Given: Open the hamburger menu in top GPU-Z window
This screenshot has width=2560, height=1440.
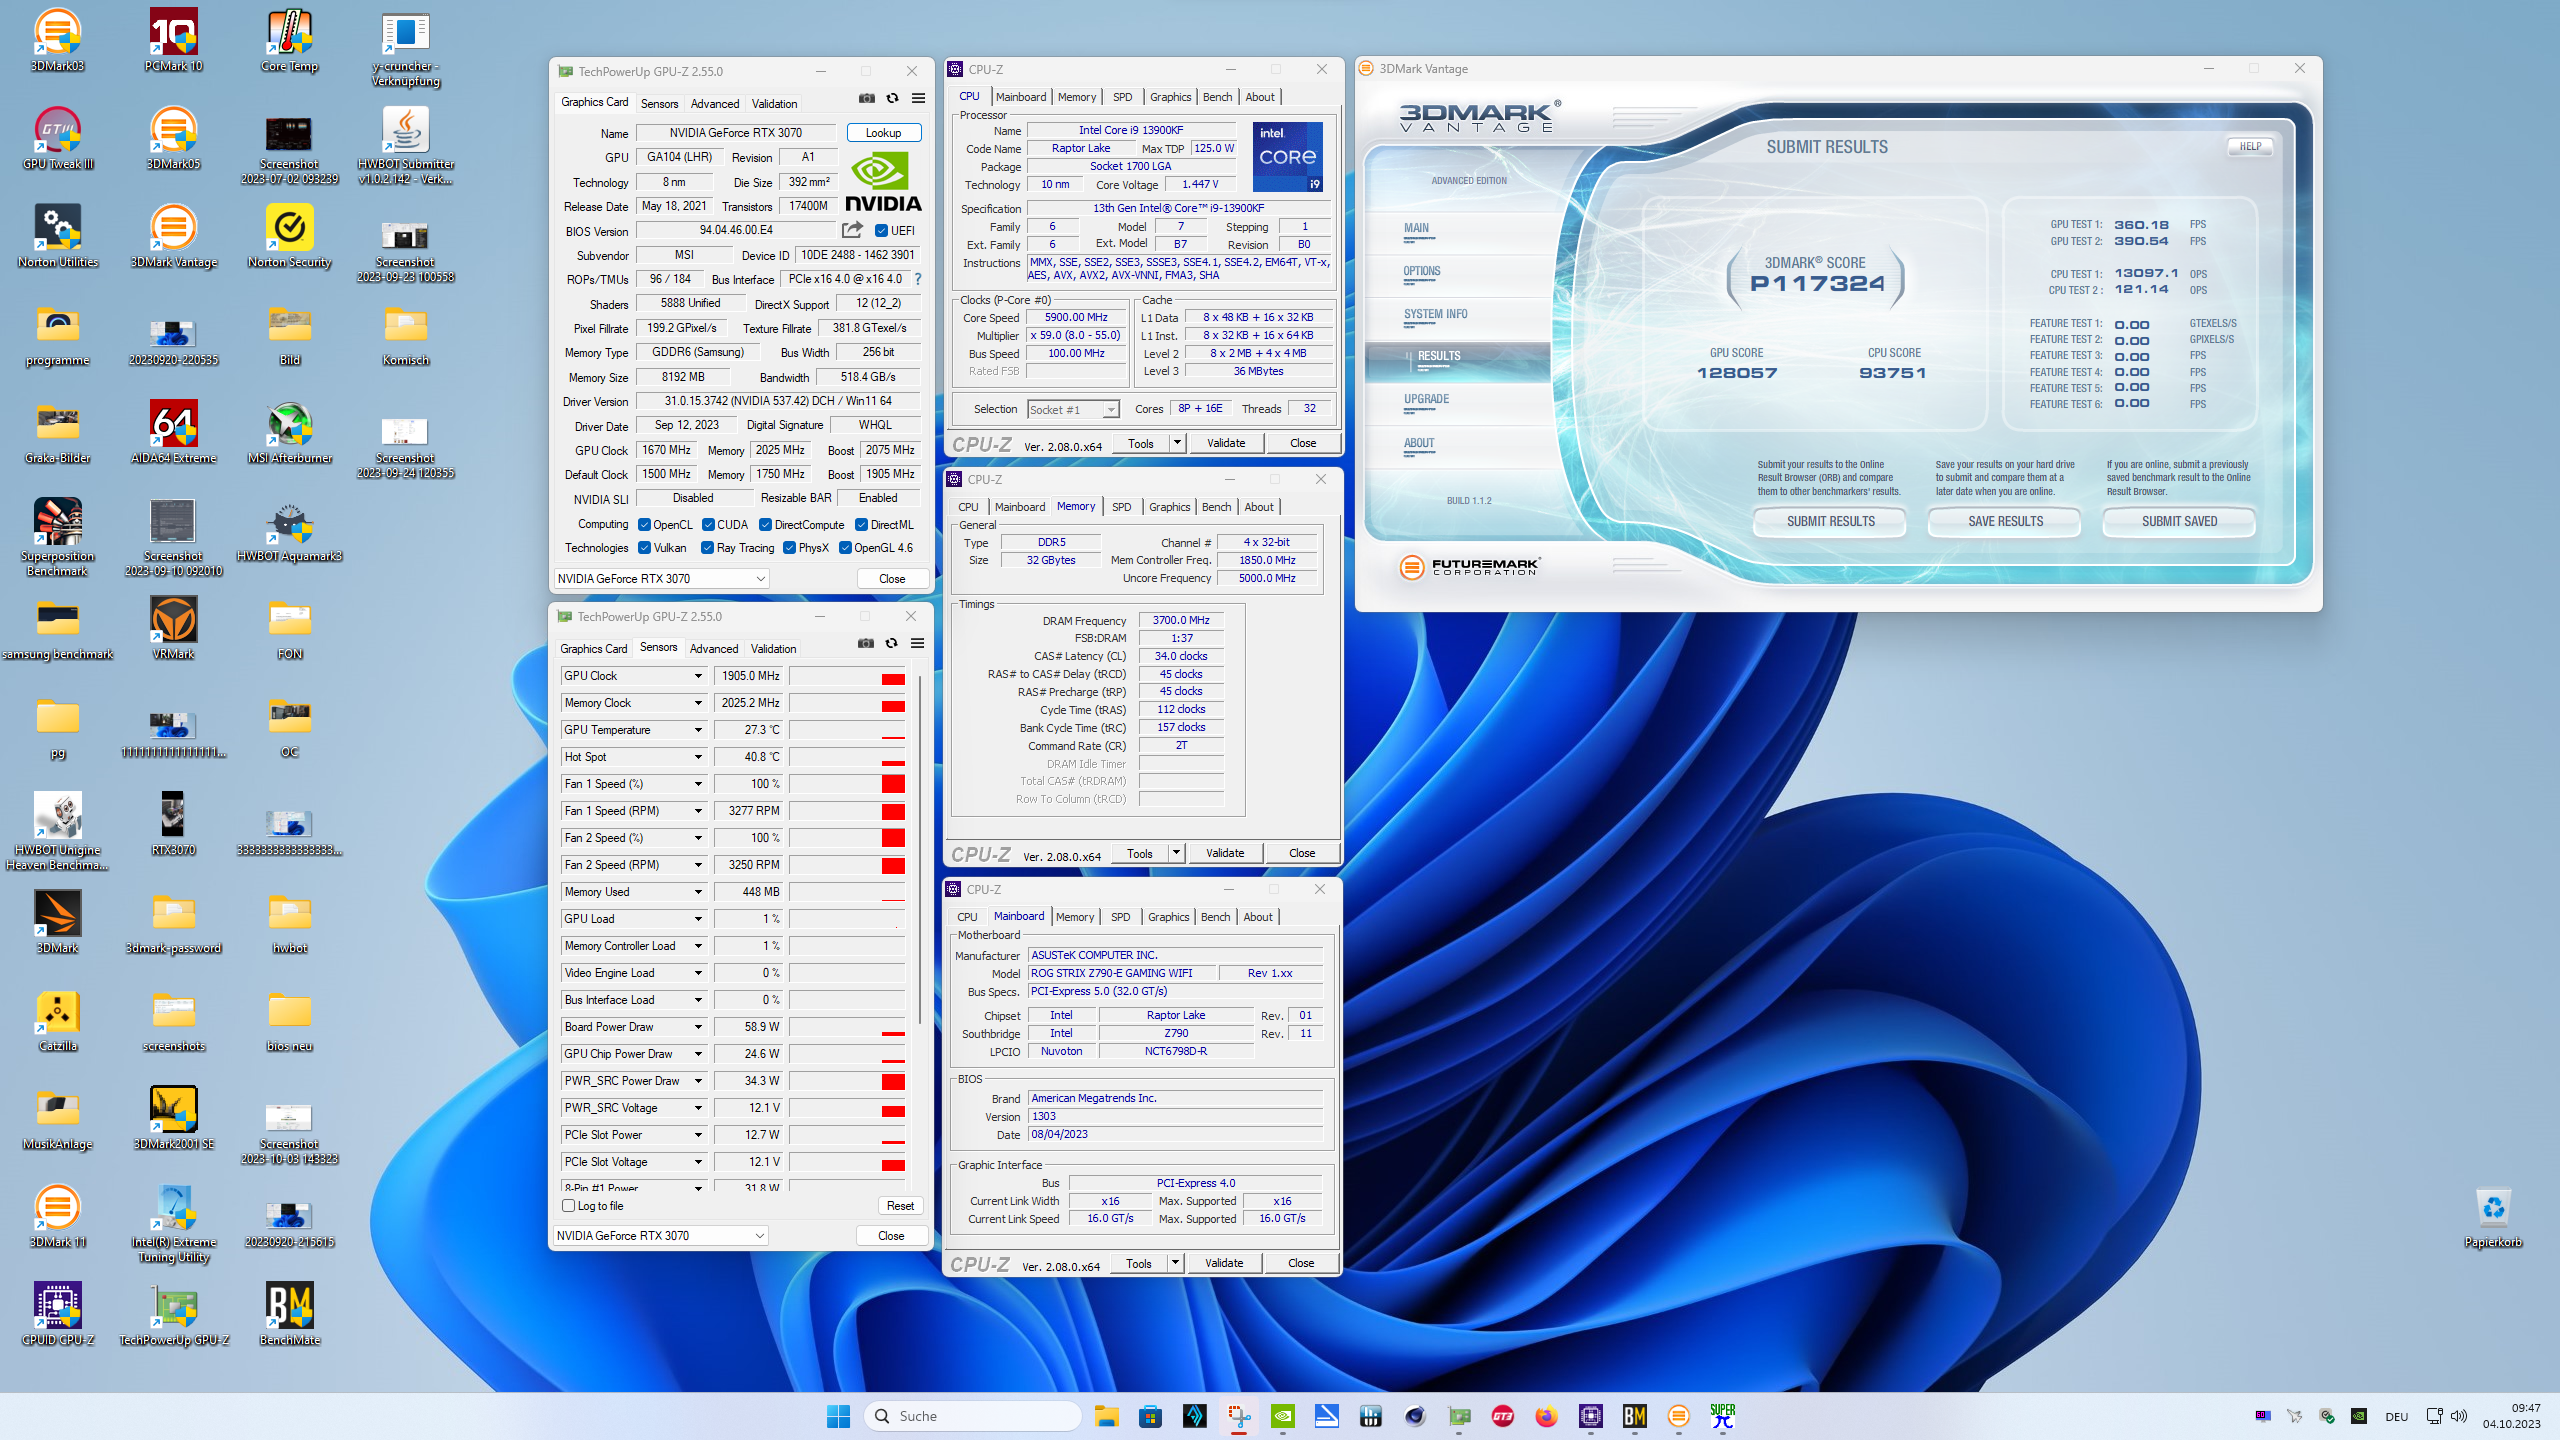Looking at the screenshot, I should (x=918, y=98).
